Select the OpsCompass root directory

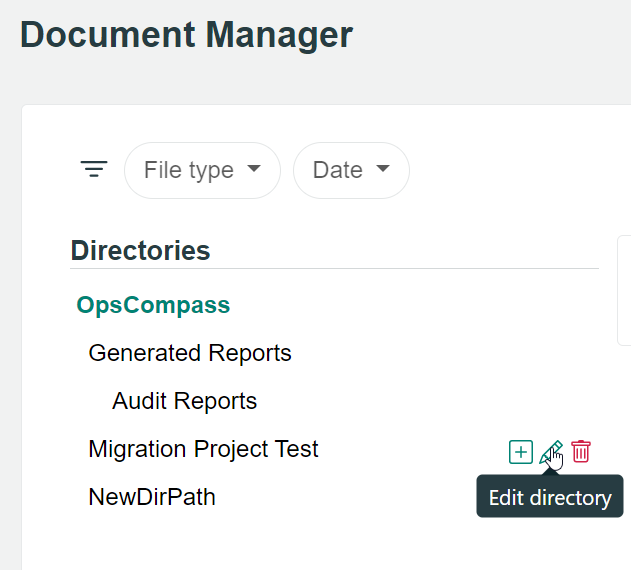[153, 305]
